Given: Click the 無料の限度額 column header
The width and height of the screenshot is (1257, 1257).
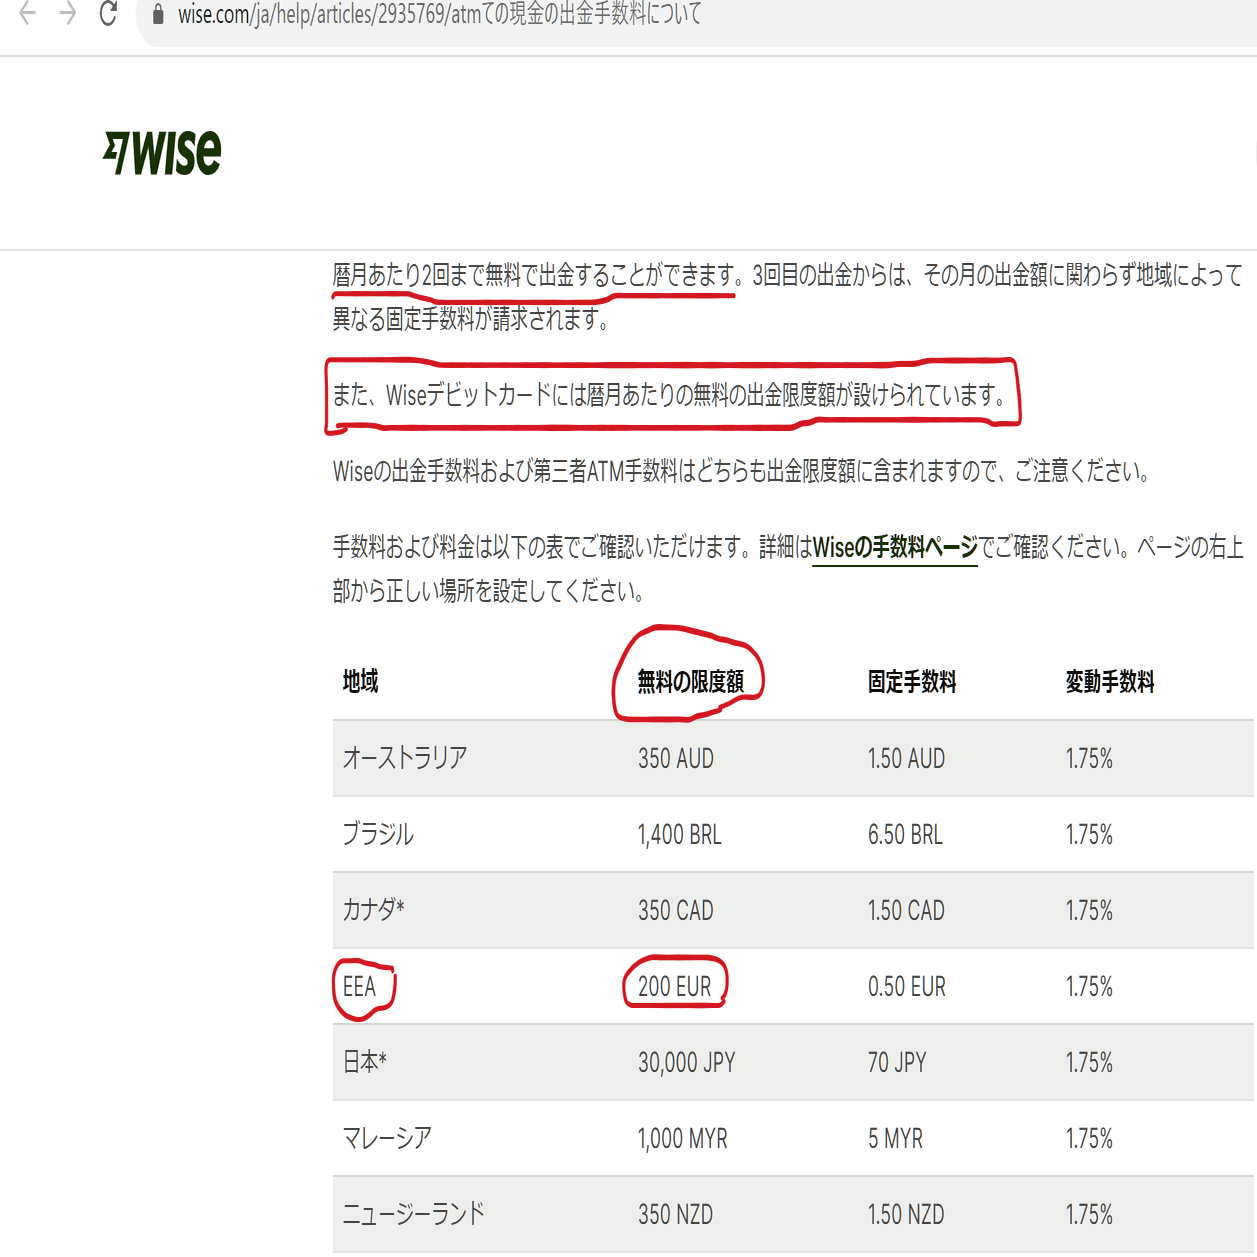Looking at the screenshot, I should coord(691,682).
